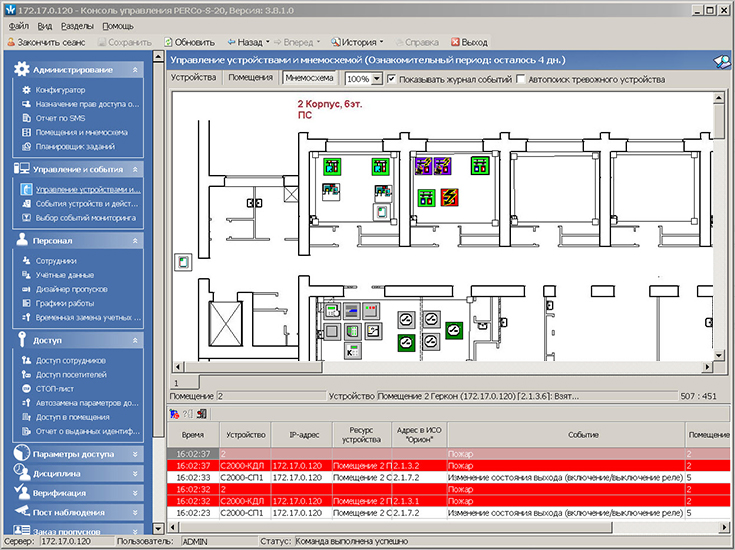735x550 pixels.
Task: Click the red lightning device icon on floor plan
Action: [451, 196]
